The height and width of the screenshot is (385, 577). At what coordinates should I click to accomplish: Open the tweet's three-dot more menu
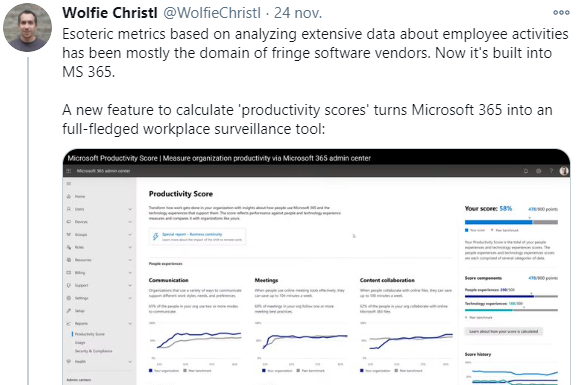(x=561, y=13)
